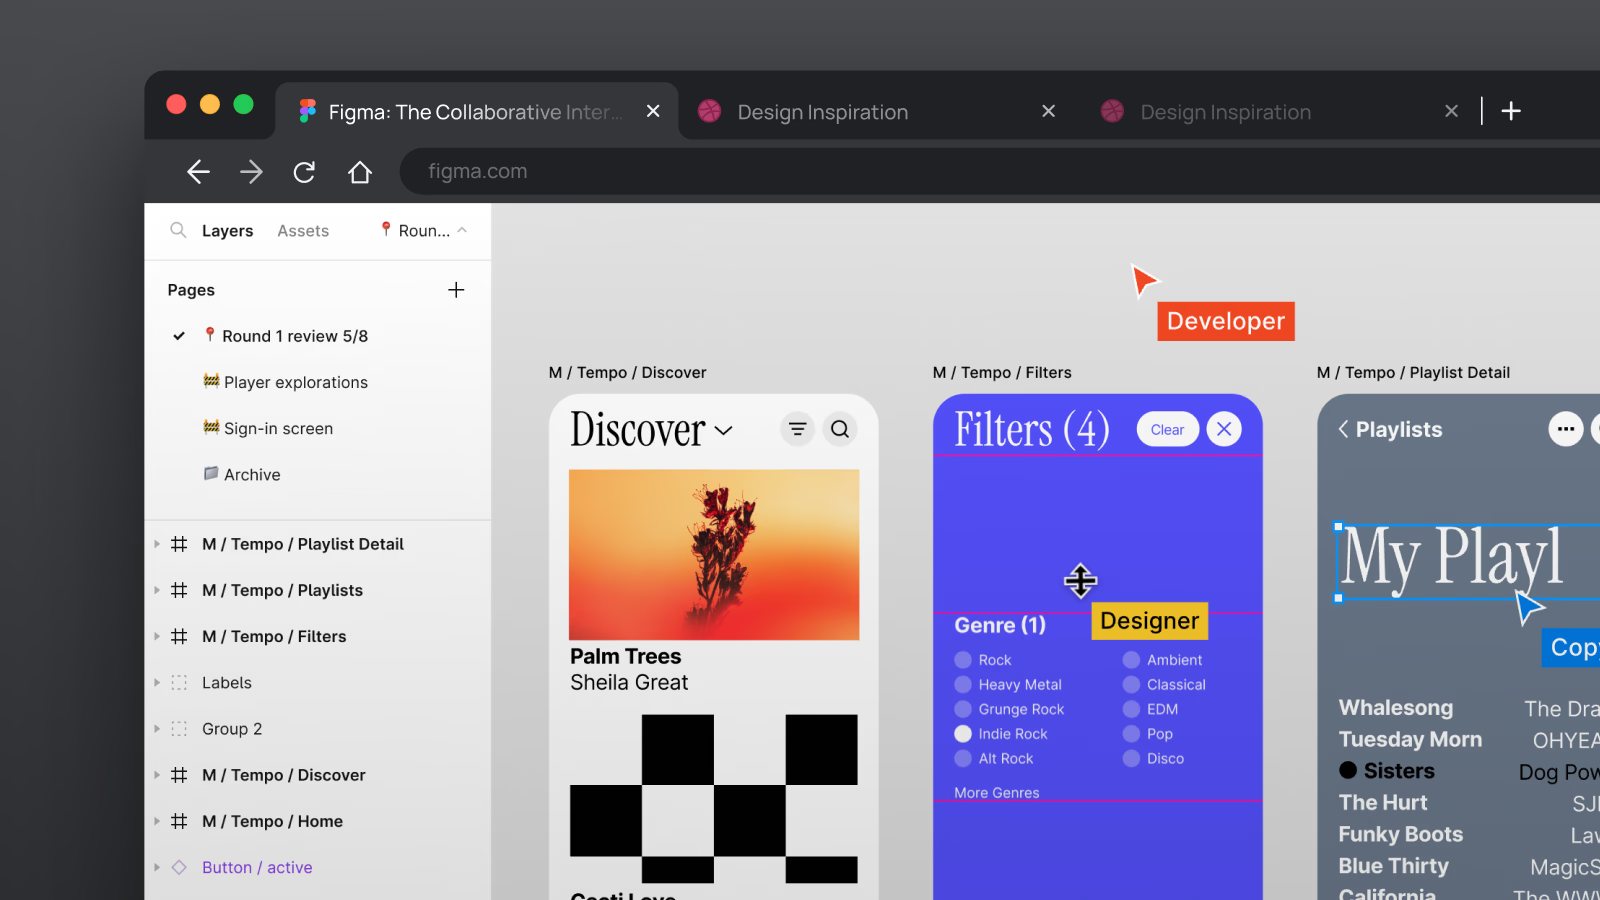Image resolution: width=1600 pixels, height=900 pixels.
Task: Switch to the Layers tab
Action: click(227, 231)
